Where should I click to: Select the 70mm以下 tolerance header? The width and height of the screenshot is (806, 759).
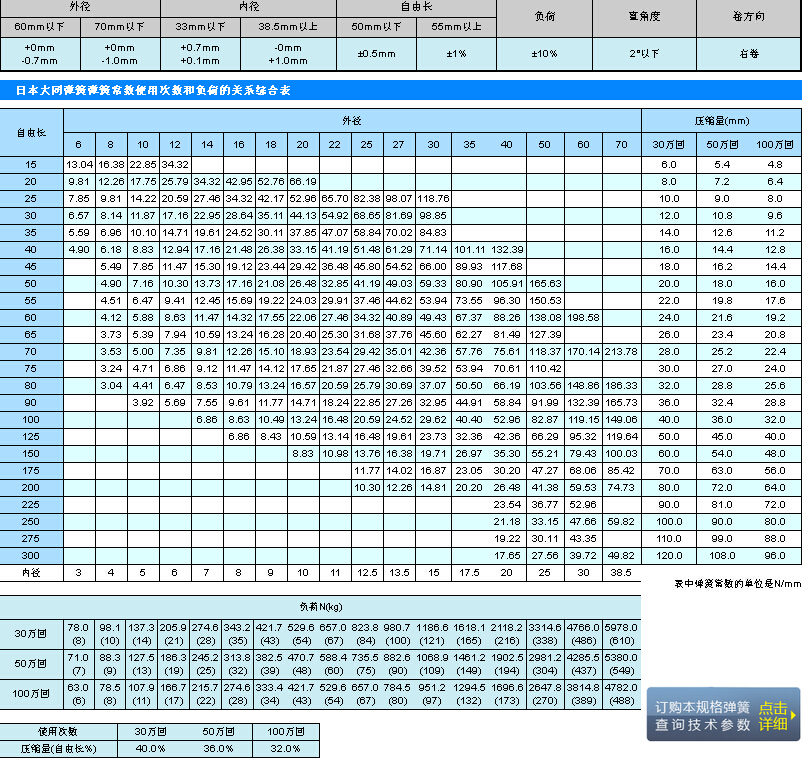point(120,27)
